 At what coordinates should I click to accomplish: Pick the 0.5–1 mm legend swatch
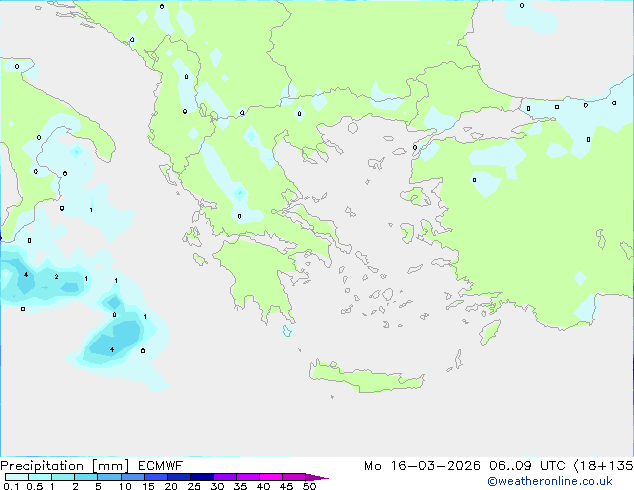pyautogui.click(x=40, y=477)
